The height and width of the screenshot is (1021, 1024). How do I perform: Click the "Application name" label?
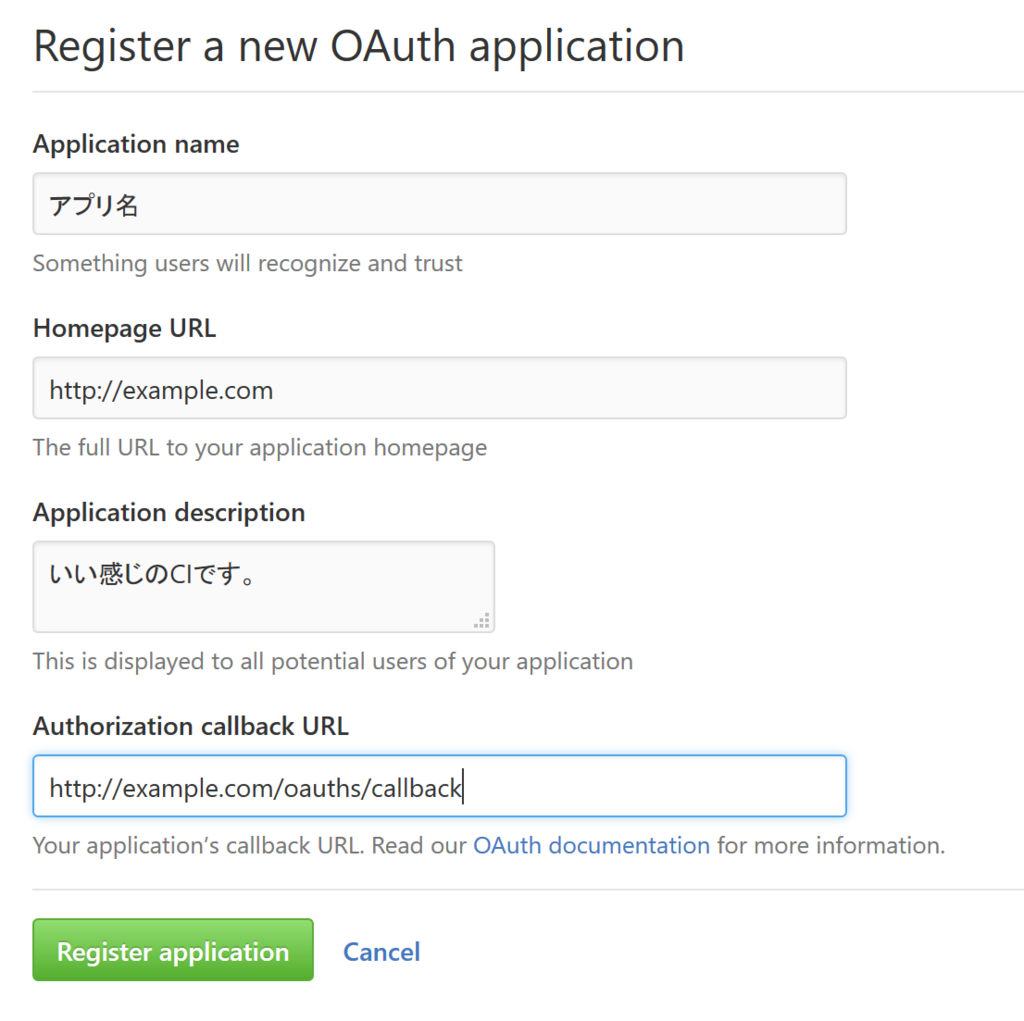tap(136, 144)
